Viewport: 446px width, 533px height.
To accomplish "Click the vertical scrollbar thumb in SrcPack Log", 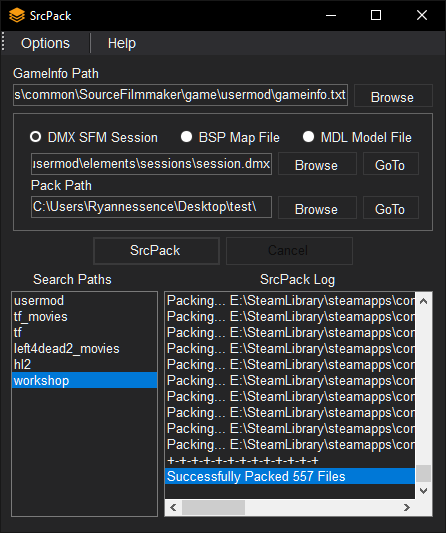I will tap(424, 473).
